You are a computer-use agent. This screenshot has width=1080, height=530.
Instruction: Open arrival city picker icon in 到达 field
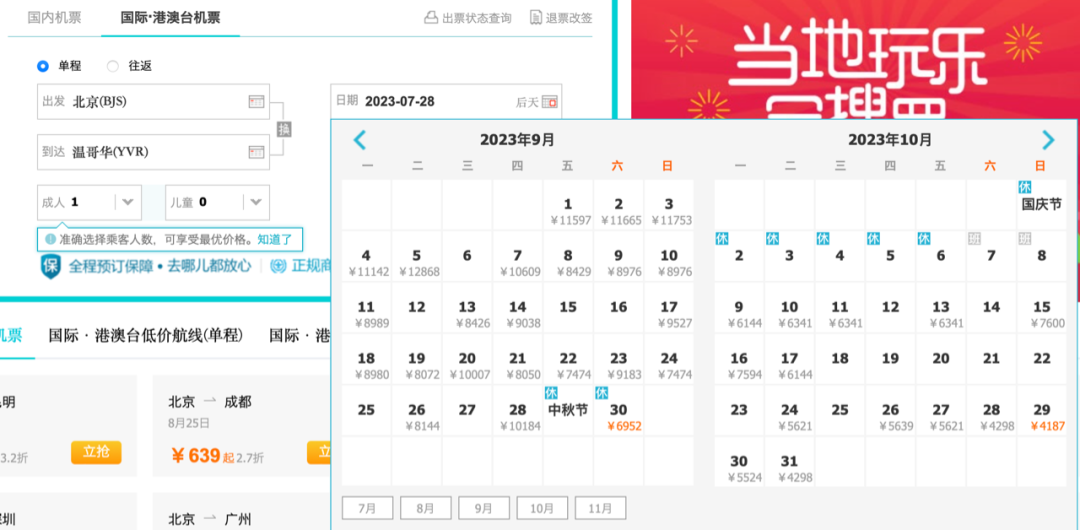[x=256, y=152]
